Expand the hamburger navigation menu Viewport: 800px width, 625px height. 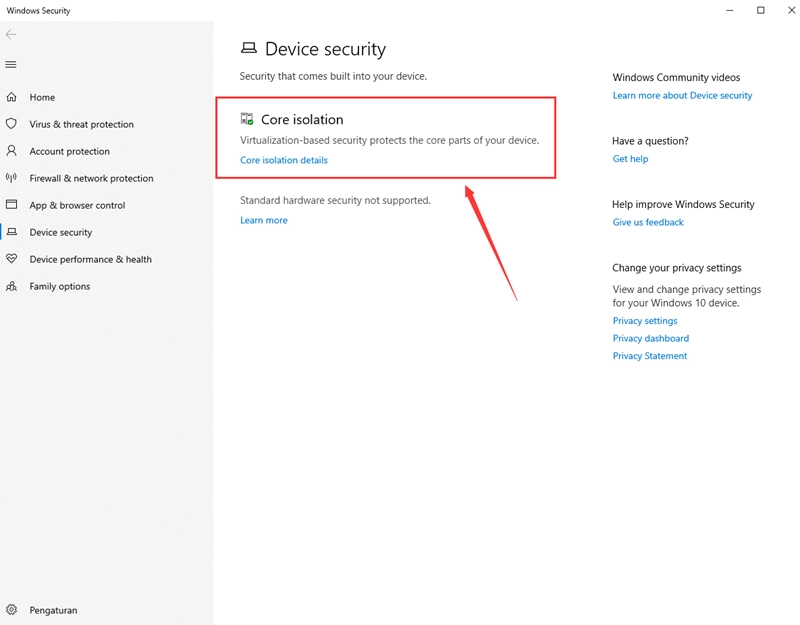pos(11,64)
